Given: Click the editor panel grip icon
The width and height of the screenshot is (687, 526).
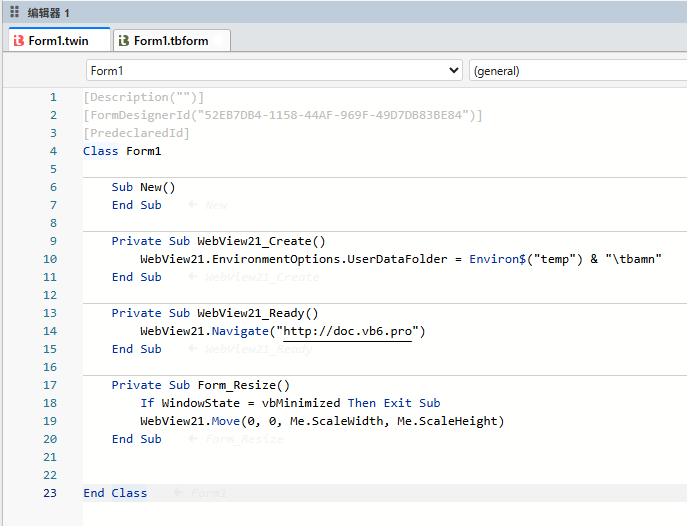Looking at the screenshot, I should (x=14, y=12).
